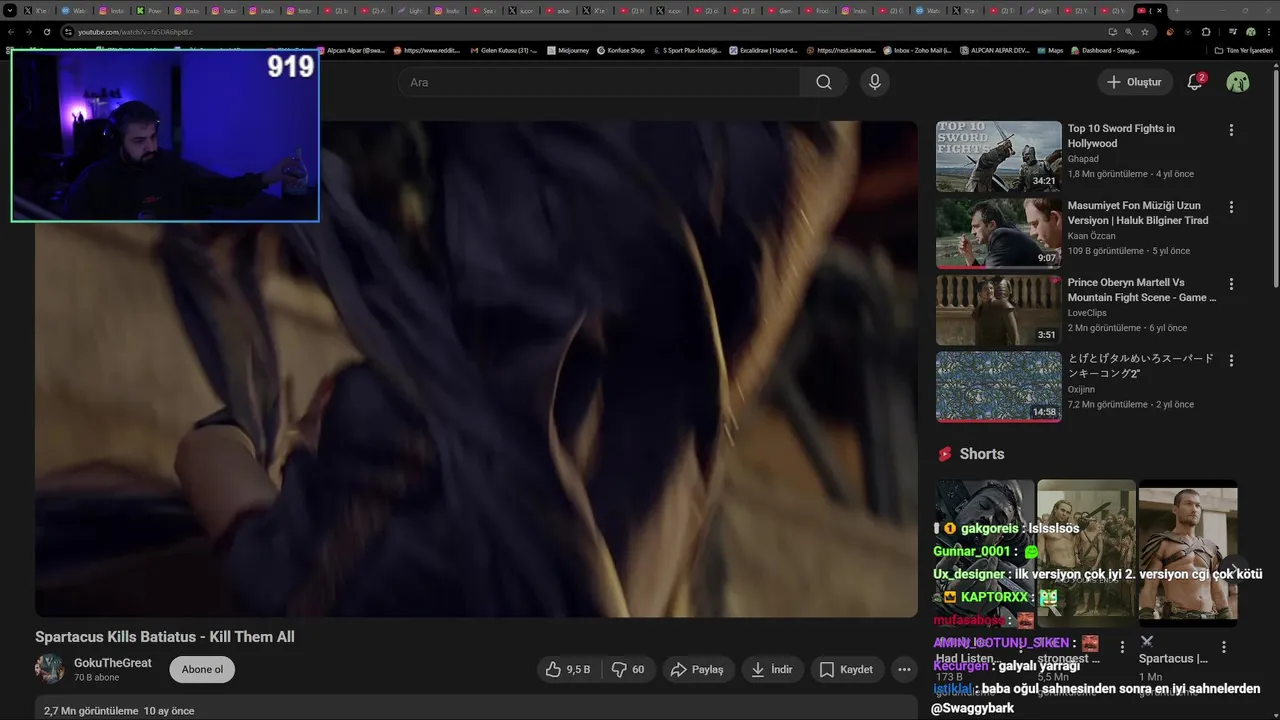Click the Ghapad channel name
1280x720 pixels.
[1083, 159]
